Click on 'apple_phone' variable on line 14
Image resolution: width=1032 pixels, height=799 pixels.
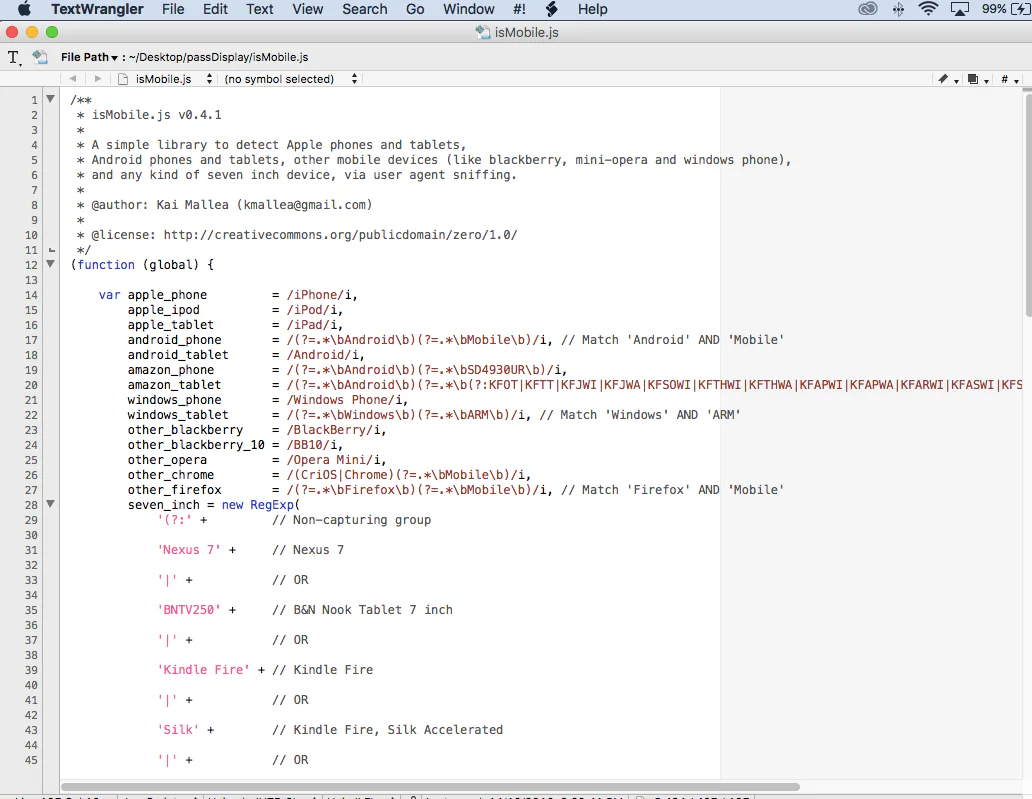click(x=167, y=295)
